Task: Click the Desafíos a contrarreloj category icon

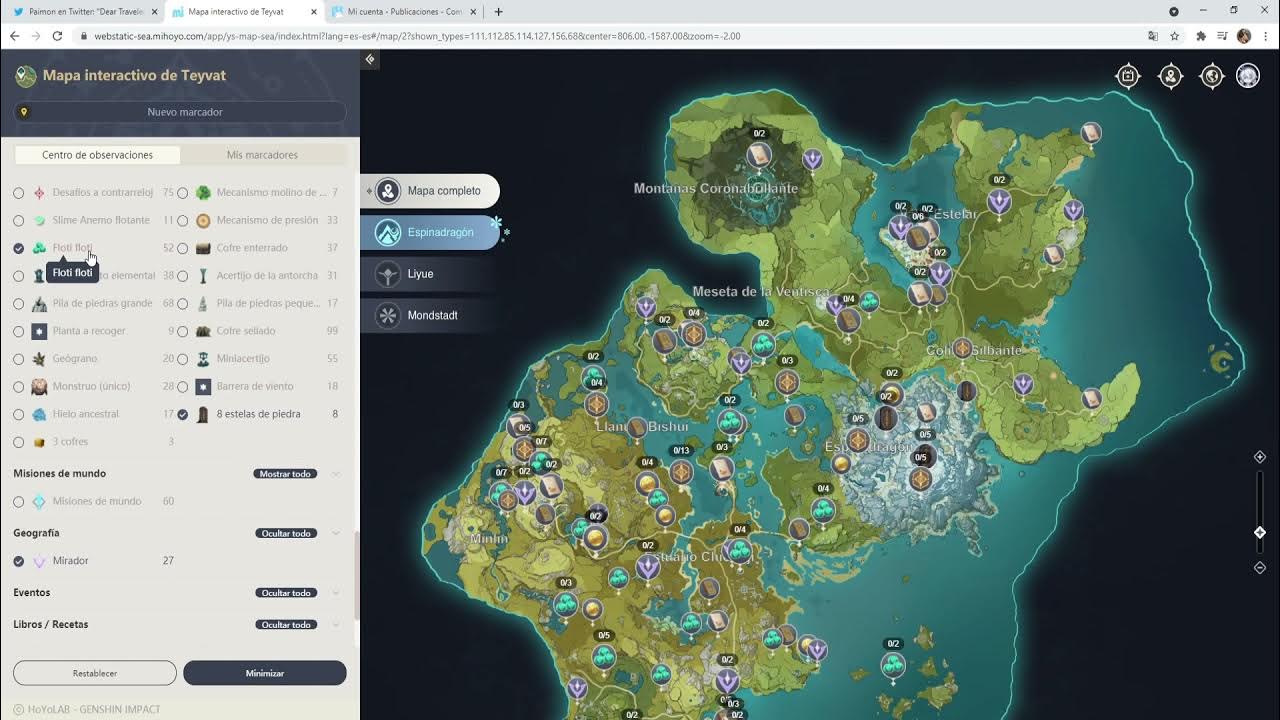Action: [39, 192]
